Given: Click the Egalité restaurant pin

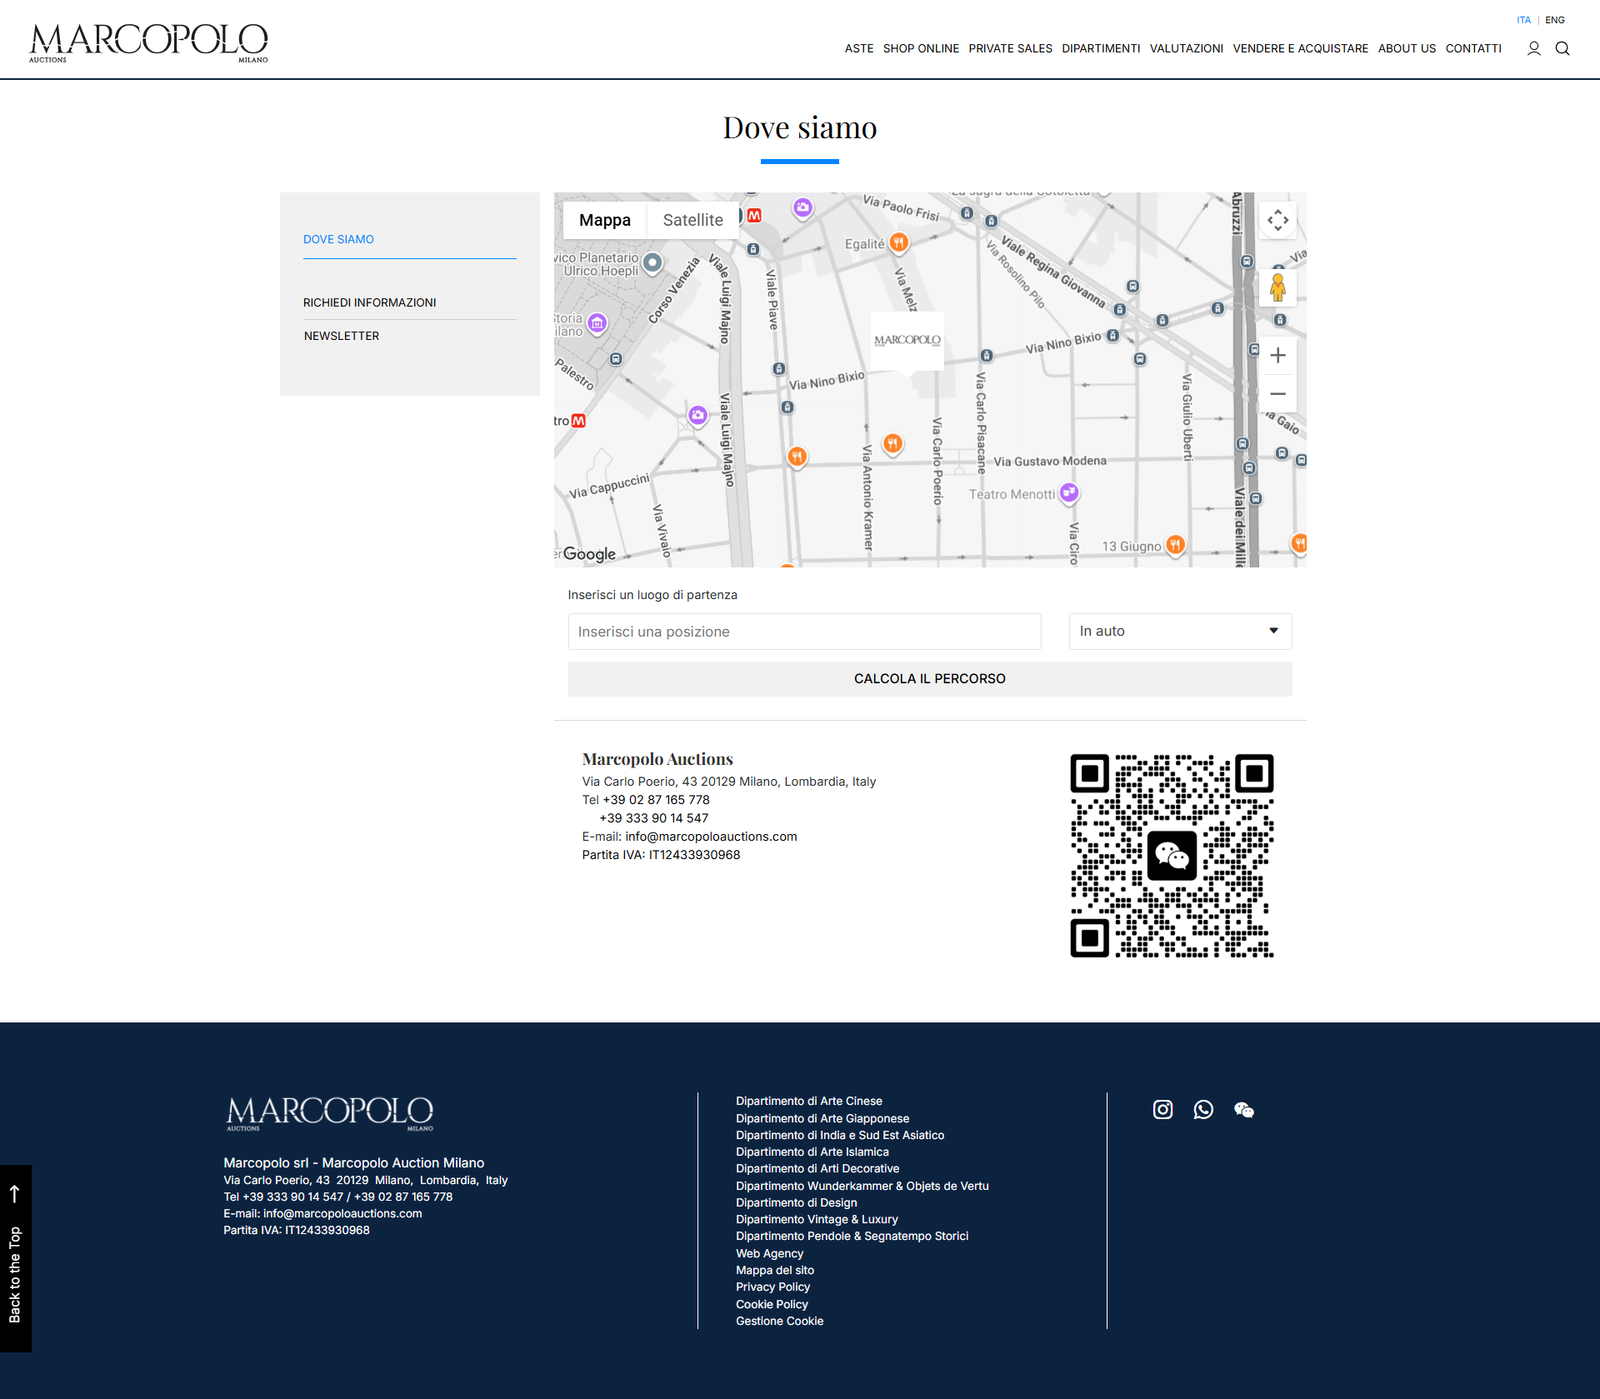Looking at the screenshot, I should pos(899,242).
